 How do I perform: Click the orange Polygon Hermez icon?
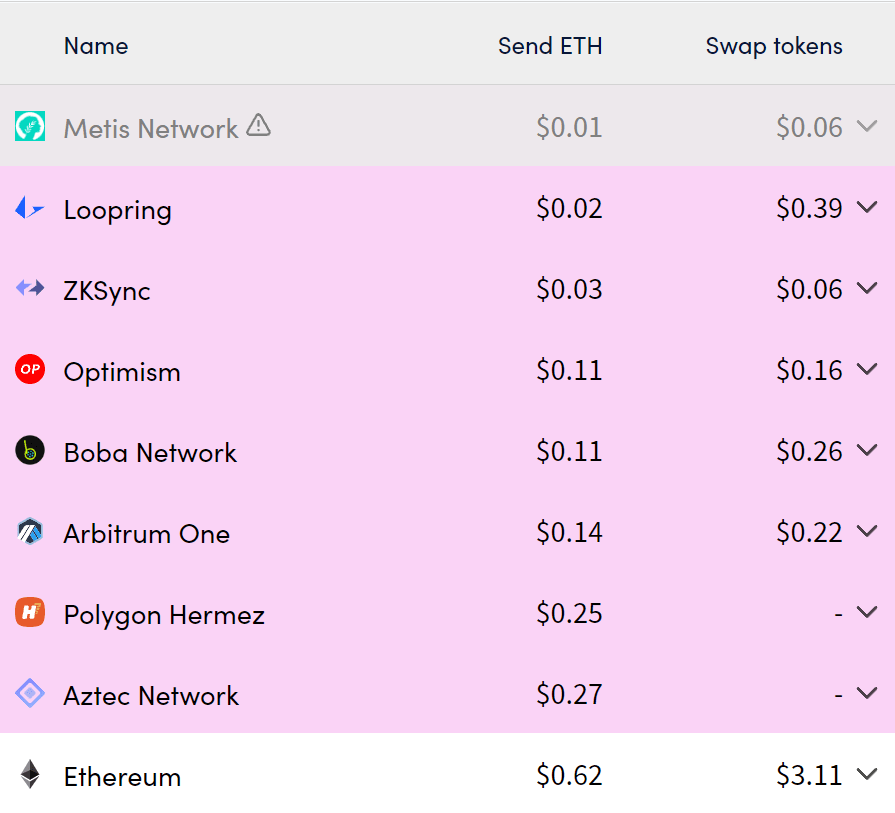tap(30, 612)
